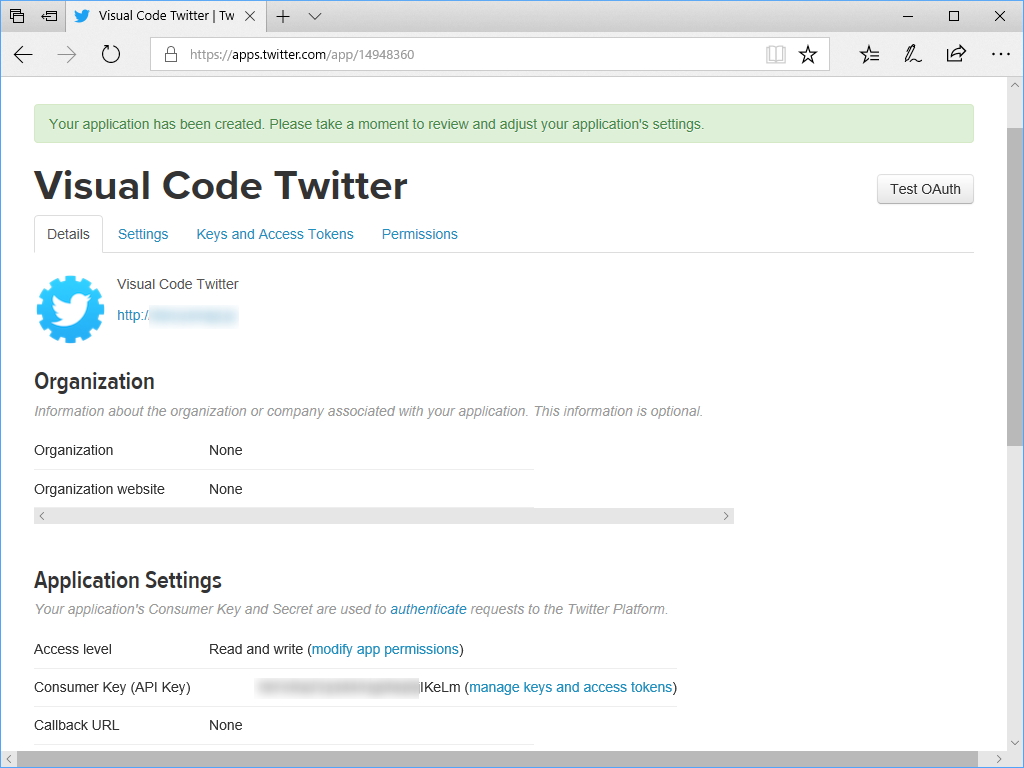Screen dimensions: 1024x768
Task: Open a new tab with plus icon
Action: coord(283,16)
